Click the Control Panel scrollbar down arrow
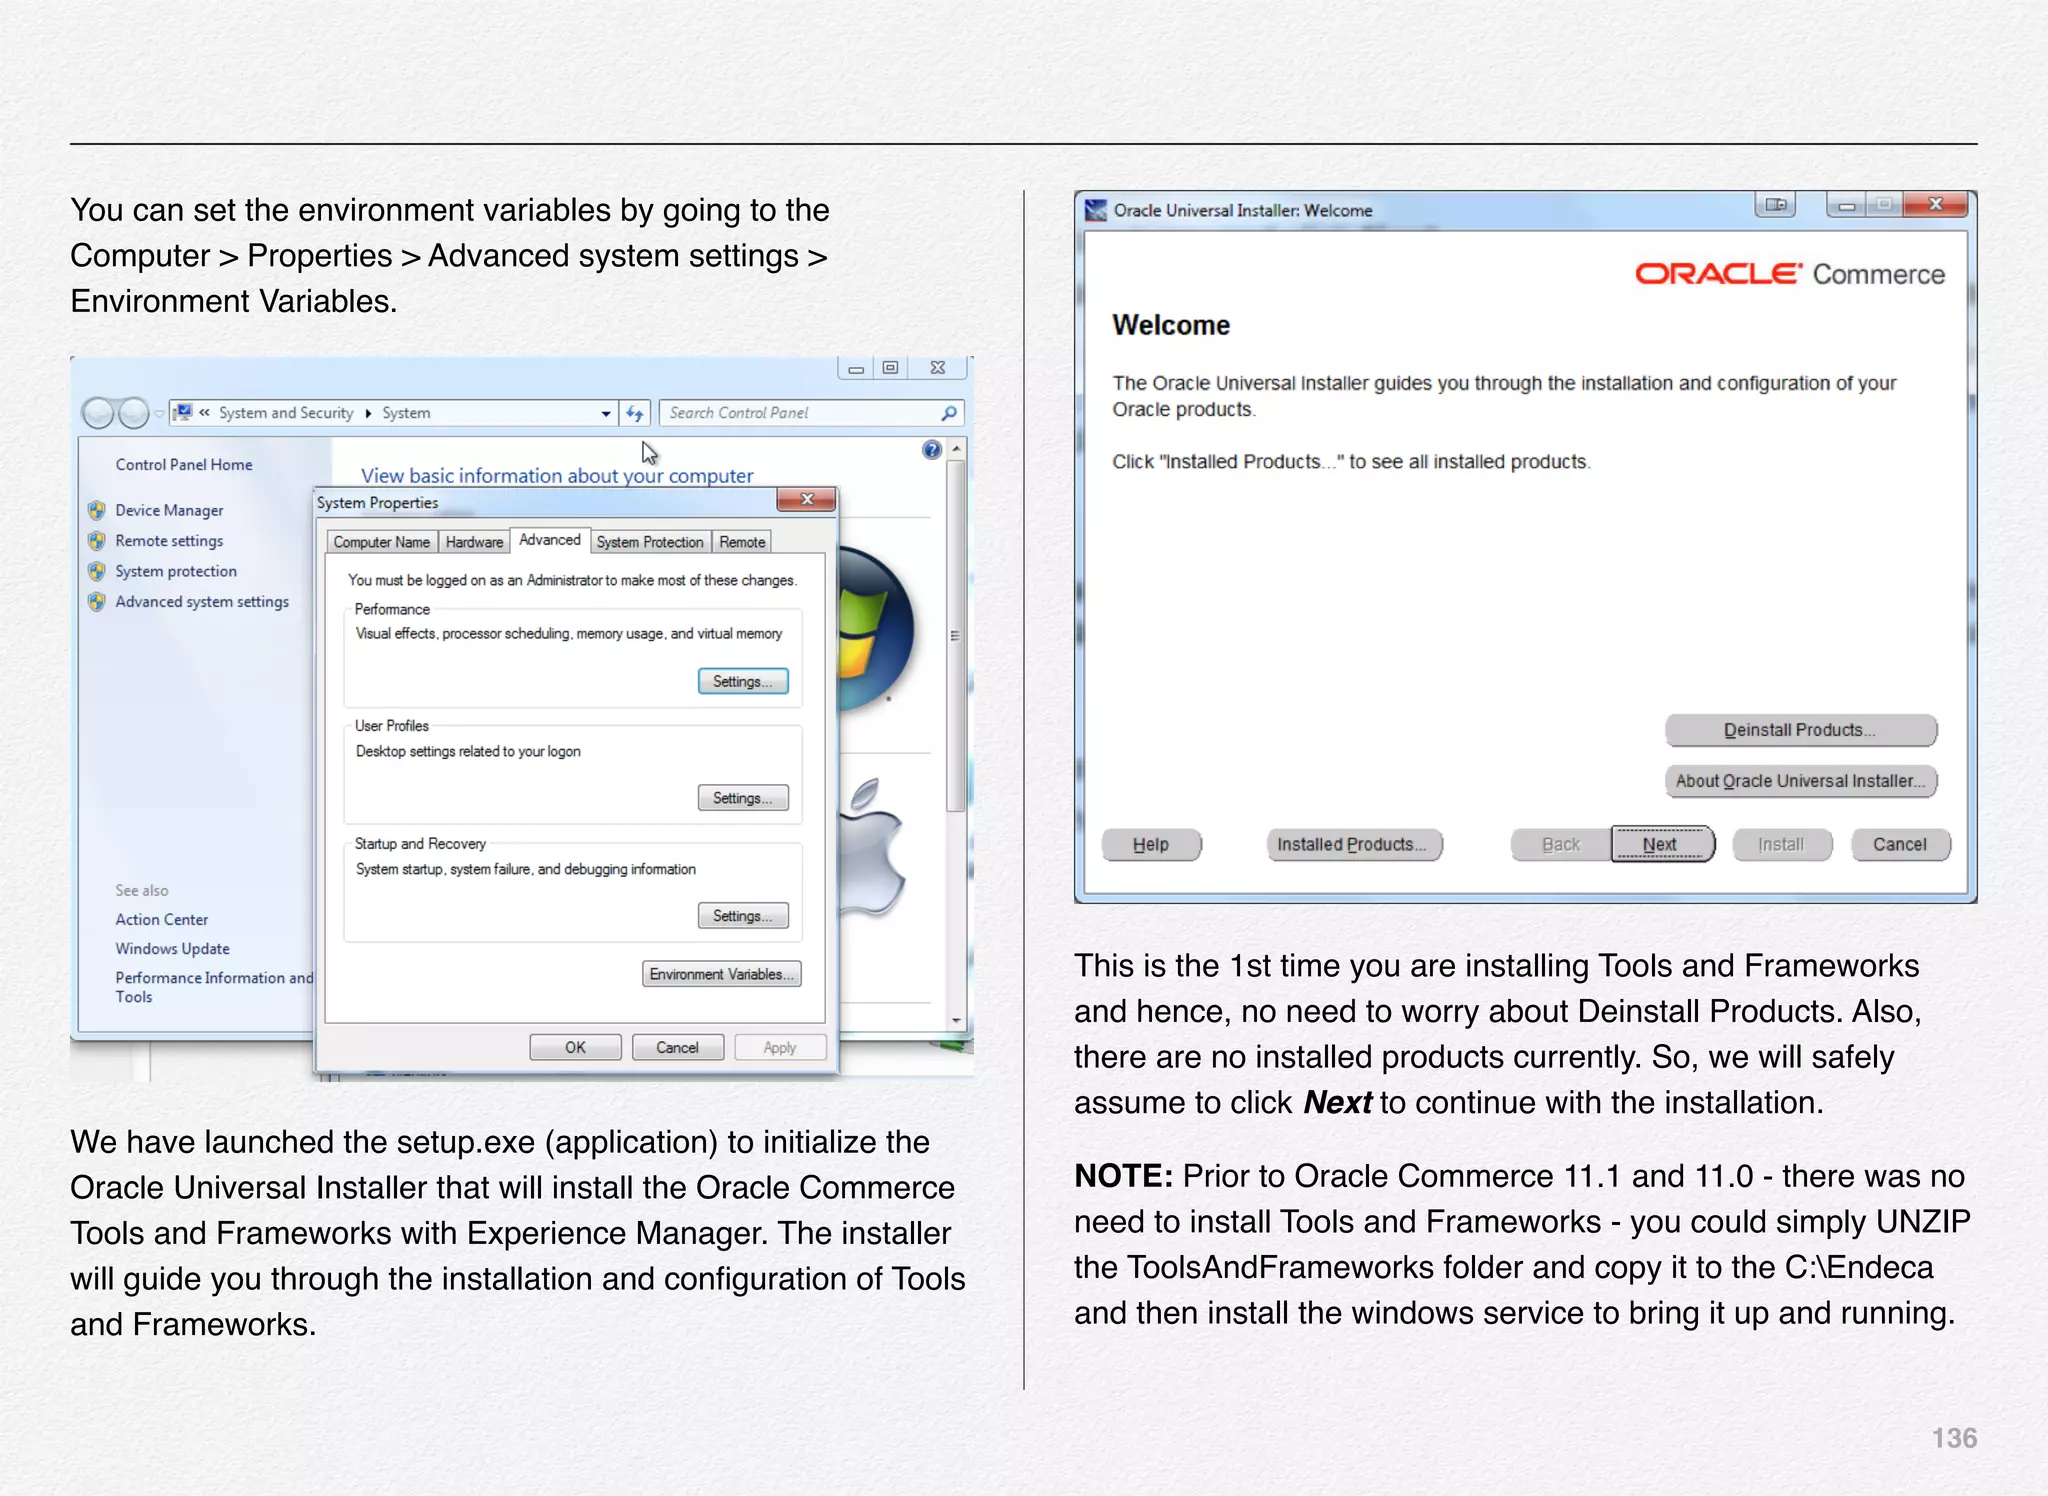 (x=957, y=1021)
